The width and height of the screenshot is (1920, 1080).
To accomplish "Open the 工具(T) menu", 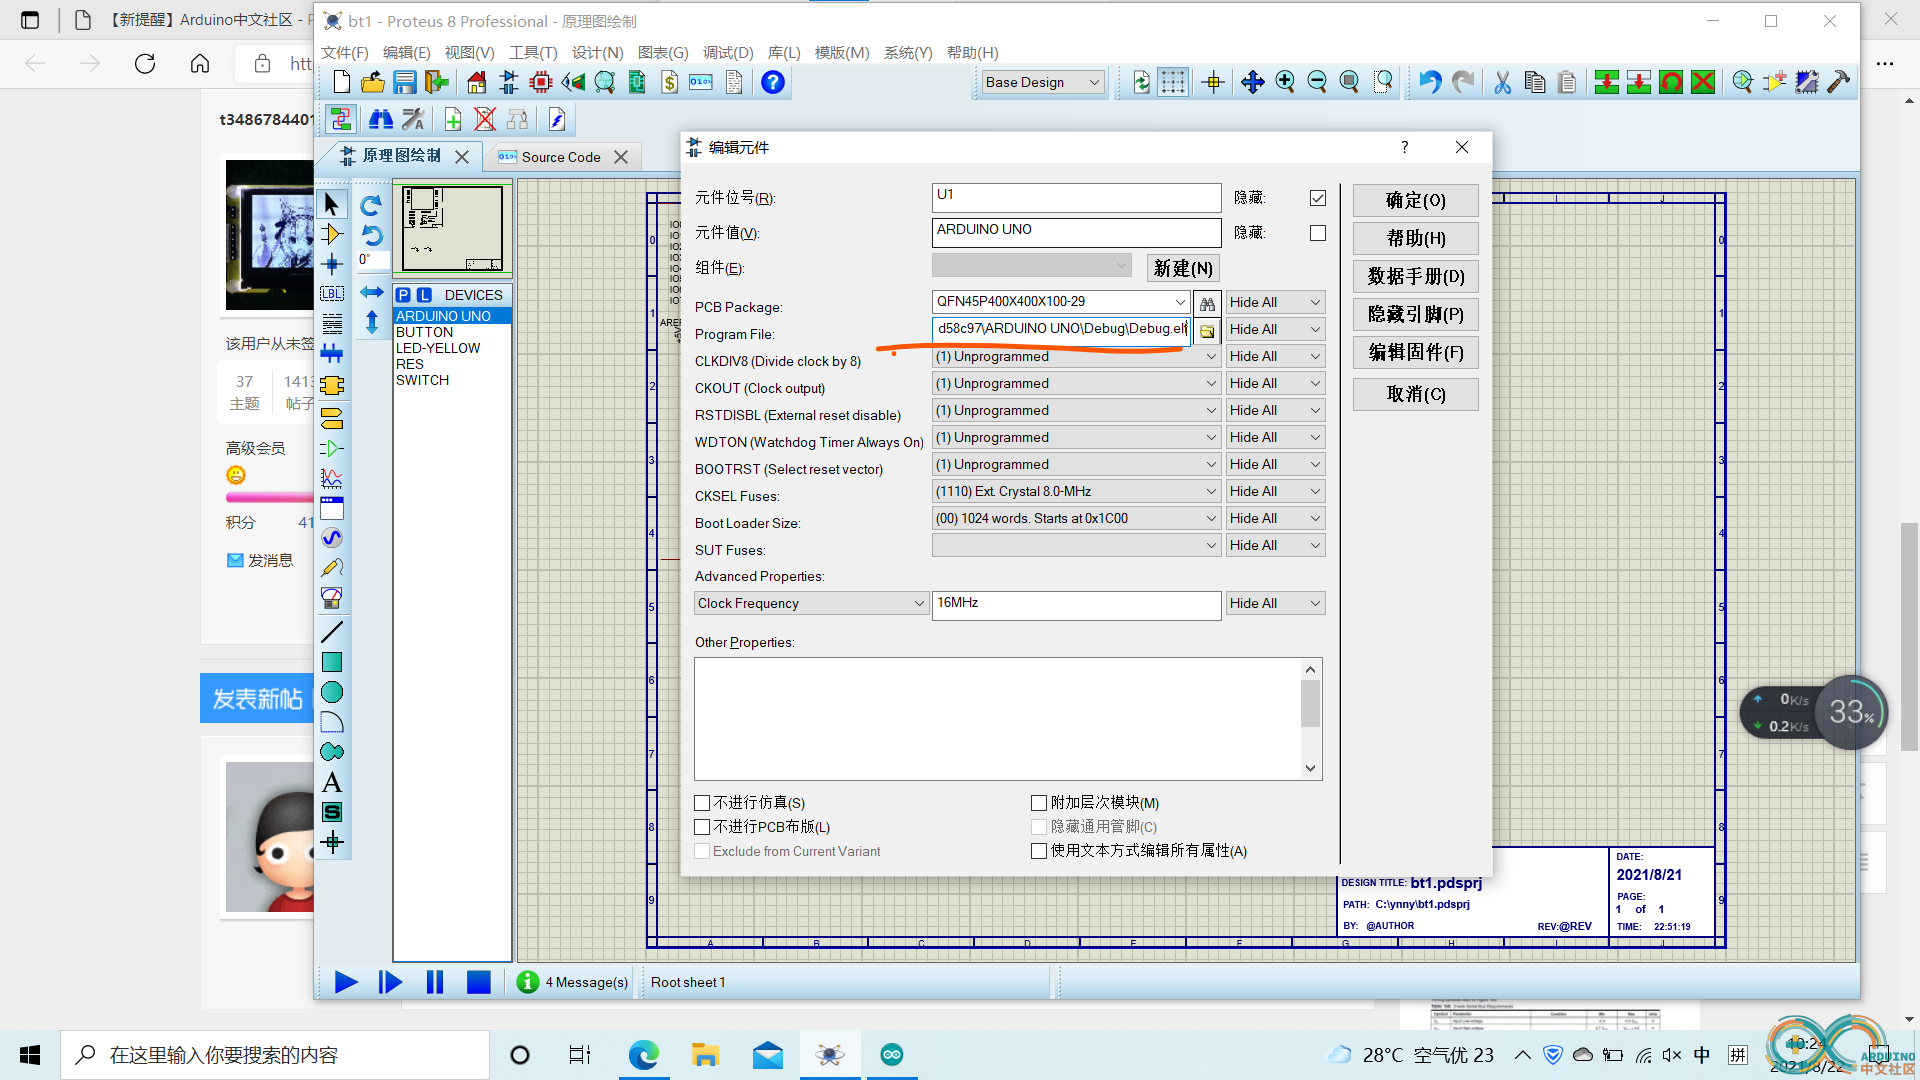I will coord(533,53).
